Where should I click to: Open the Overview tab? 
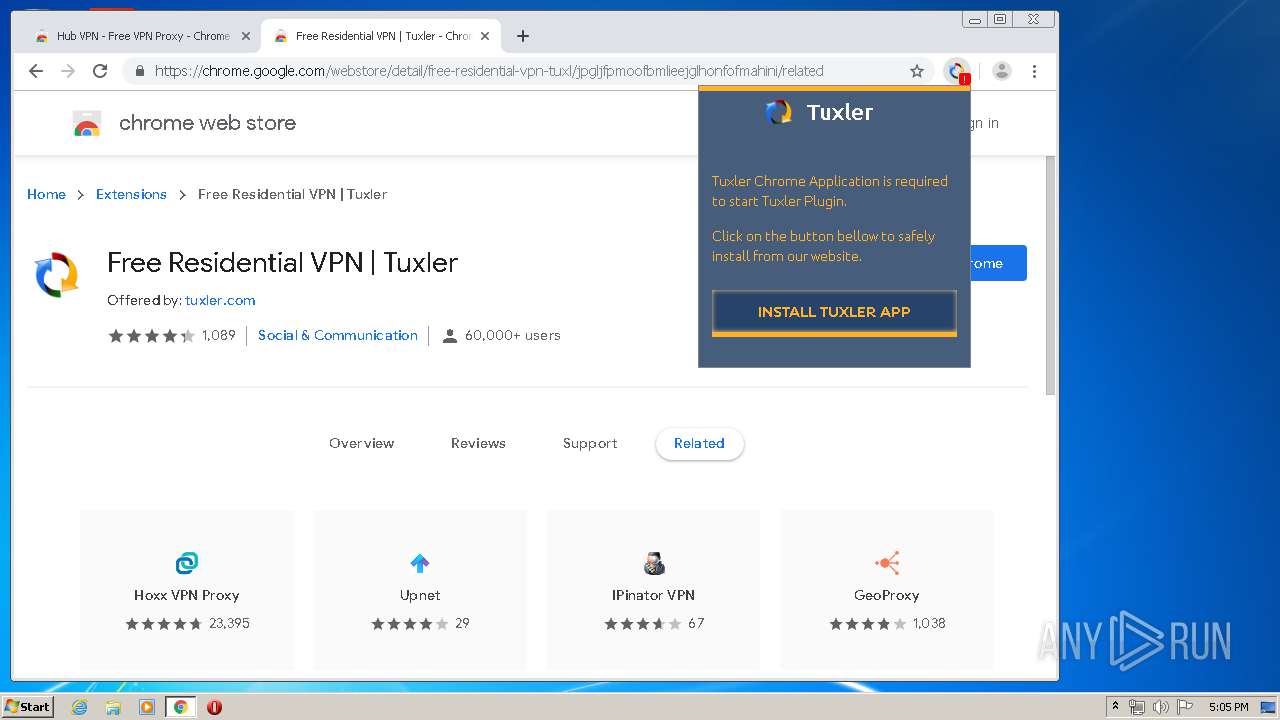coord(362,443)
